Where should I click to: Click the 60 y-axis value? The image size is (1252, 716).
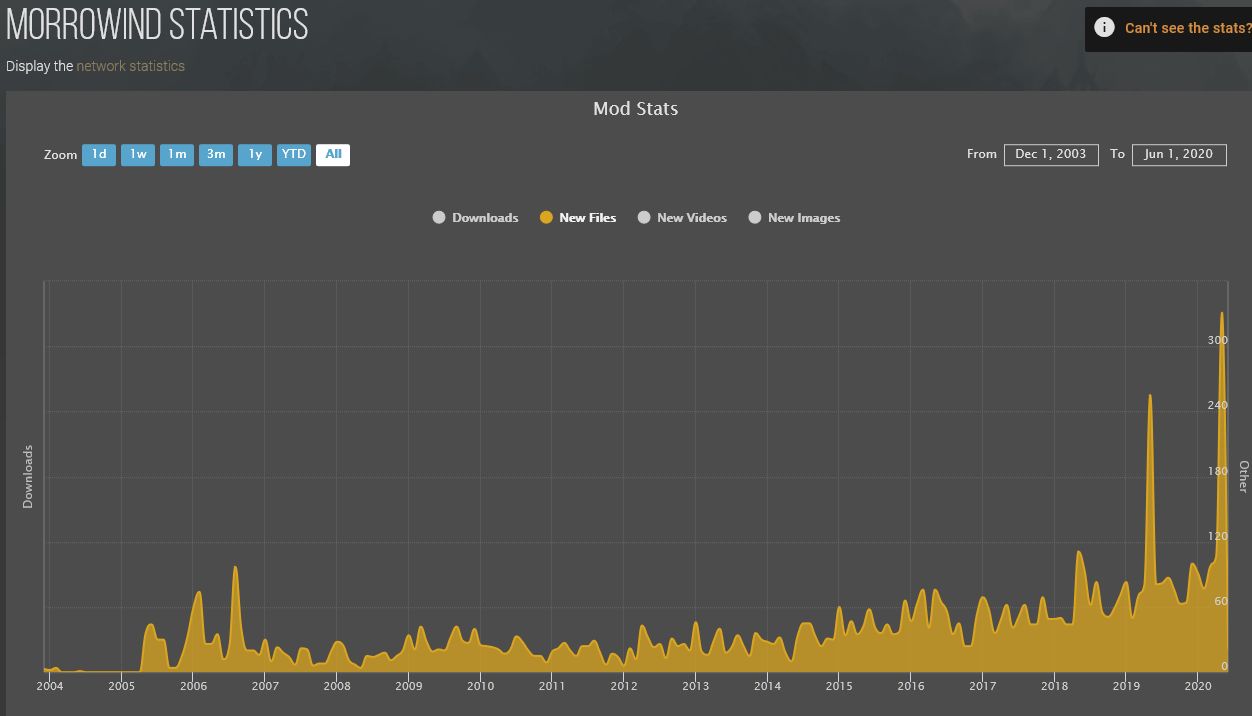tap(1220, 601)
